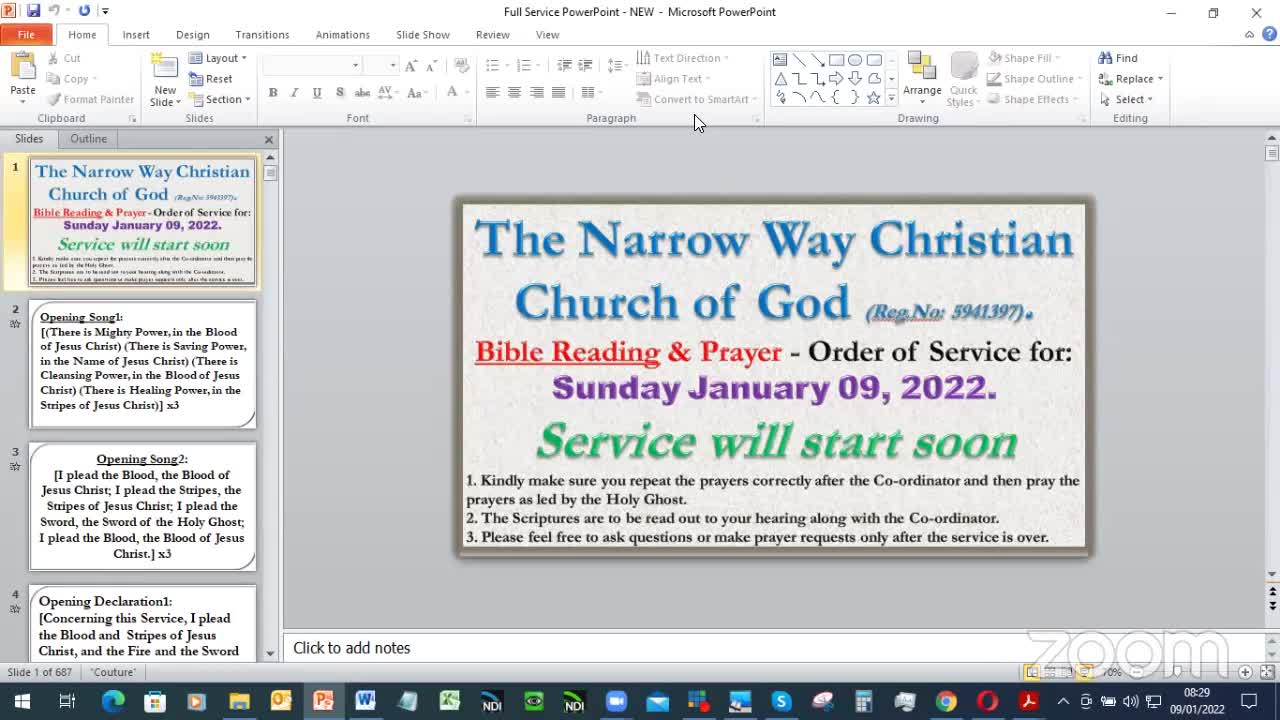The width and height of the screenshot is (1280, 720).
Task: Switch to the Design tab
Action: point(193,35)
